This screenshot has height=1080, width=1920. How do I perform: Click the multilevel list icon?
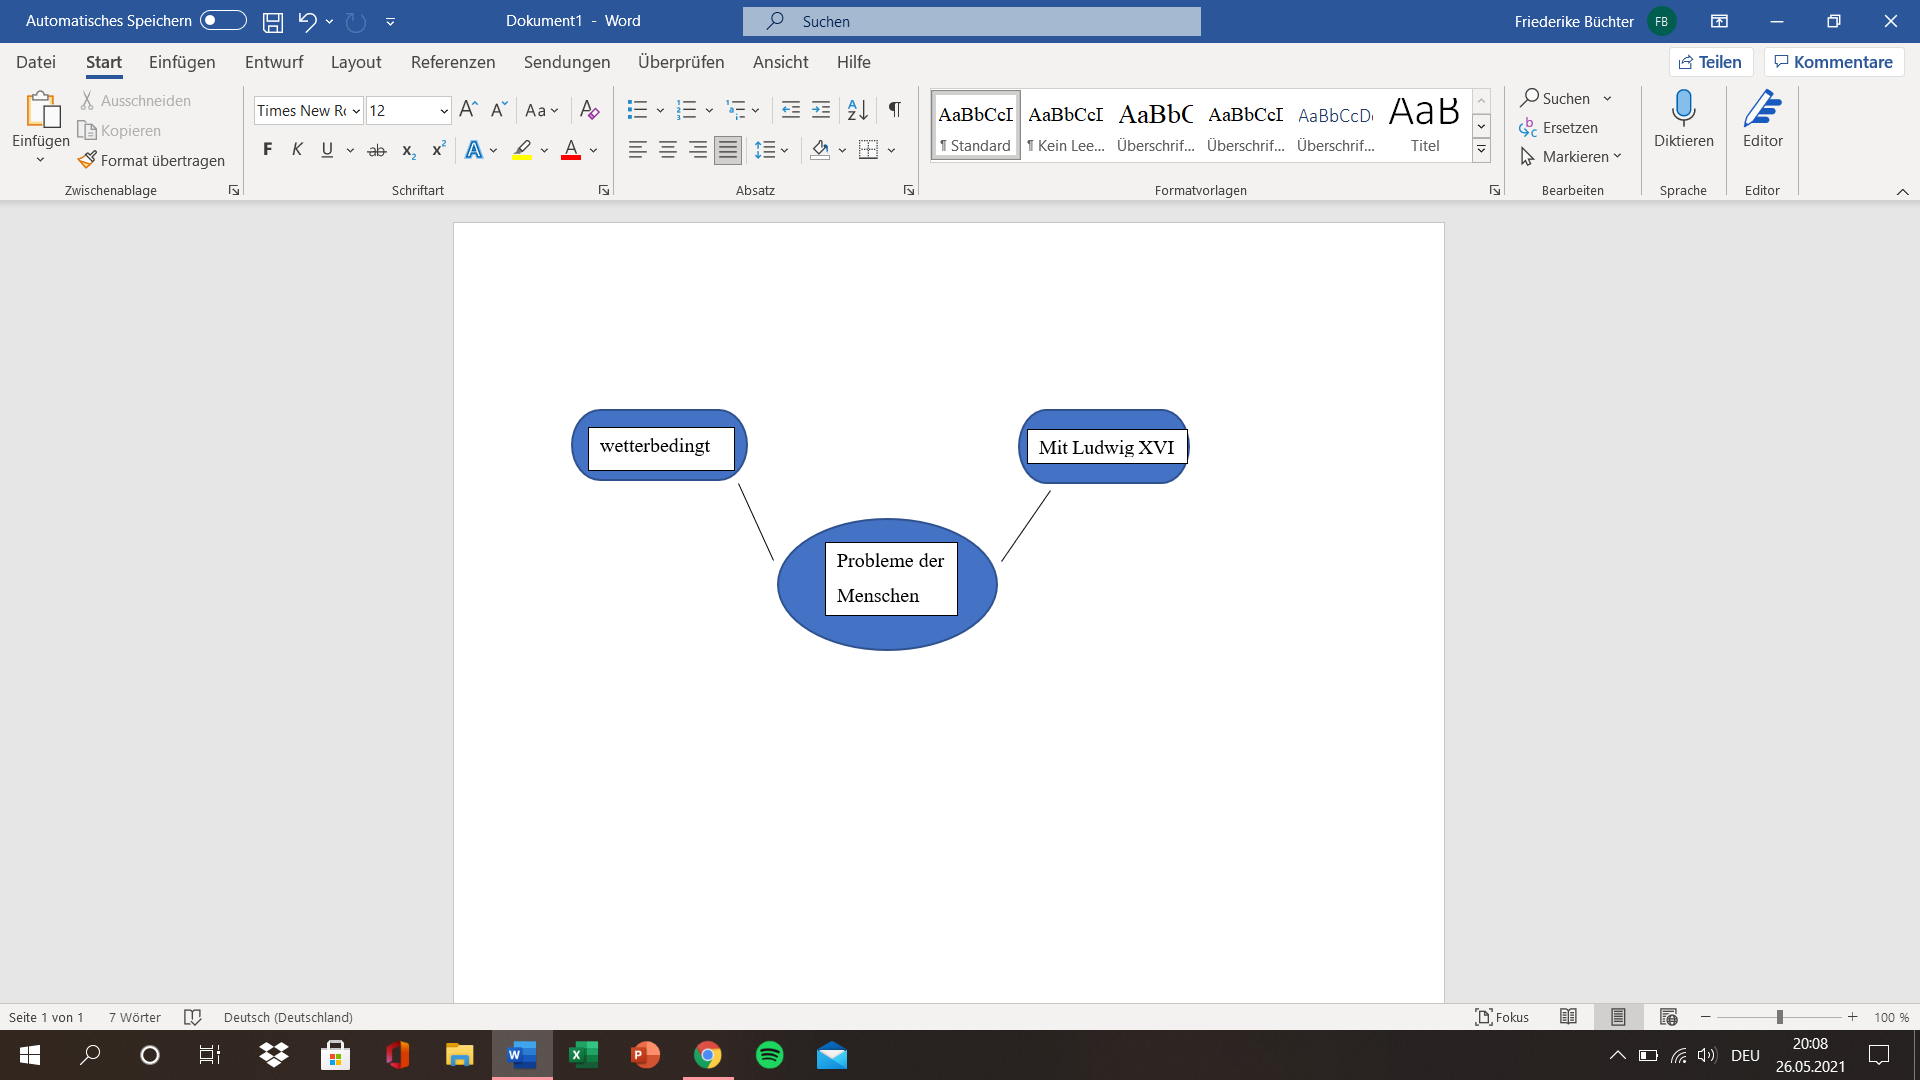[x=736, y=110]
